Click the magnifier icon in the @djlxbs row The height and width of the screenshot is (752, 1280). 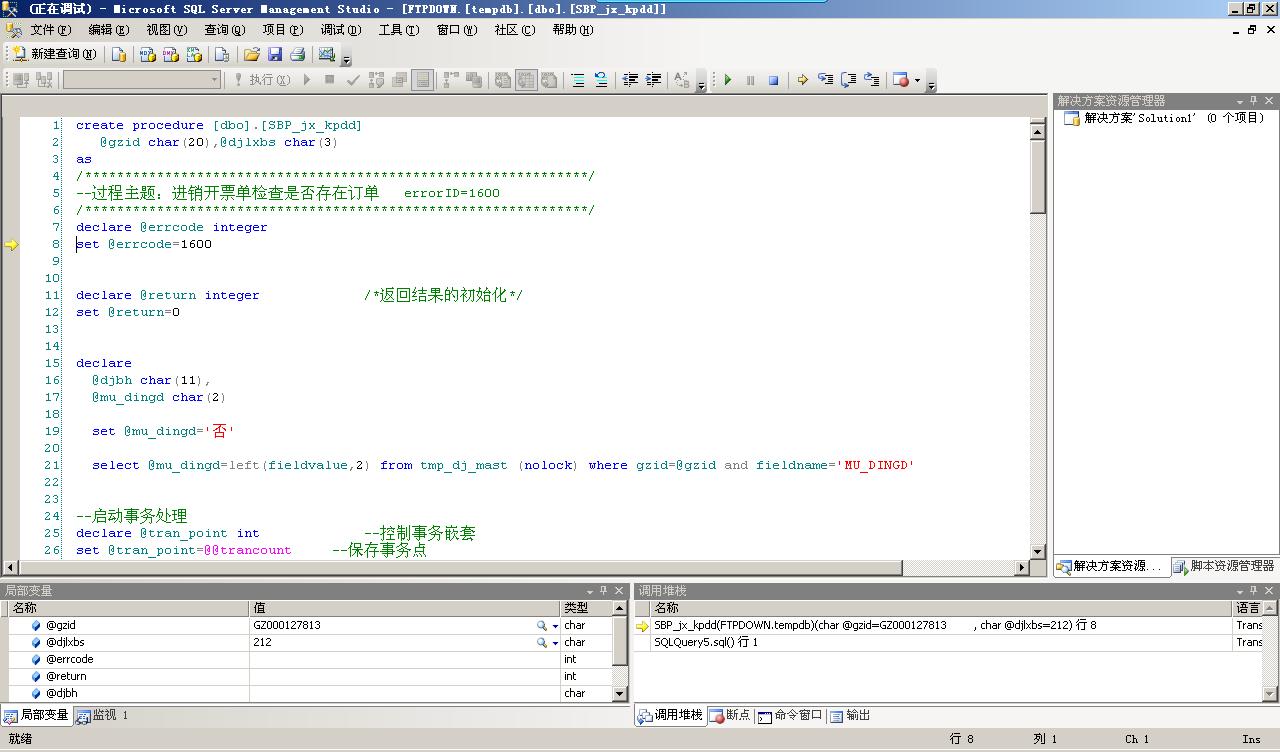[x=542, y=643]
